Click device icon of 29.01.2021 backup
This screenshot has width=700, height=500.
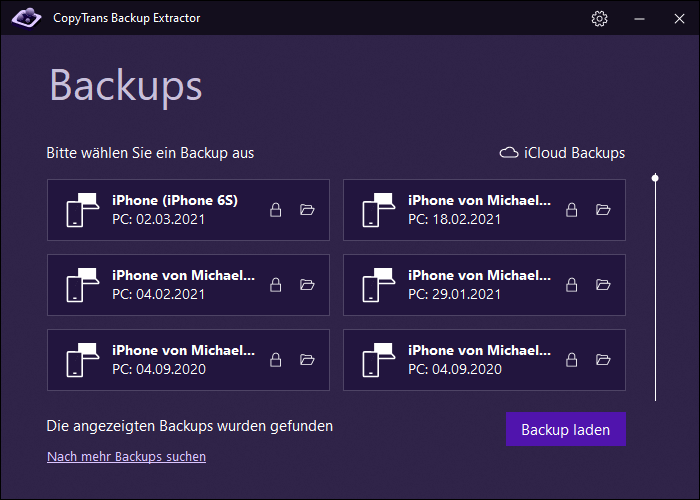[379, 285]
